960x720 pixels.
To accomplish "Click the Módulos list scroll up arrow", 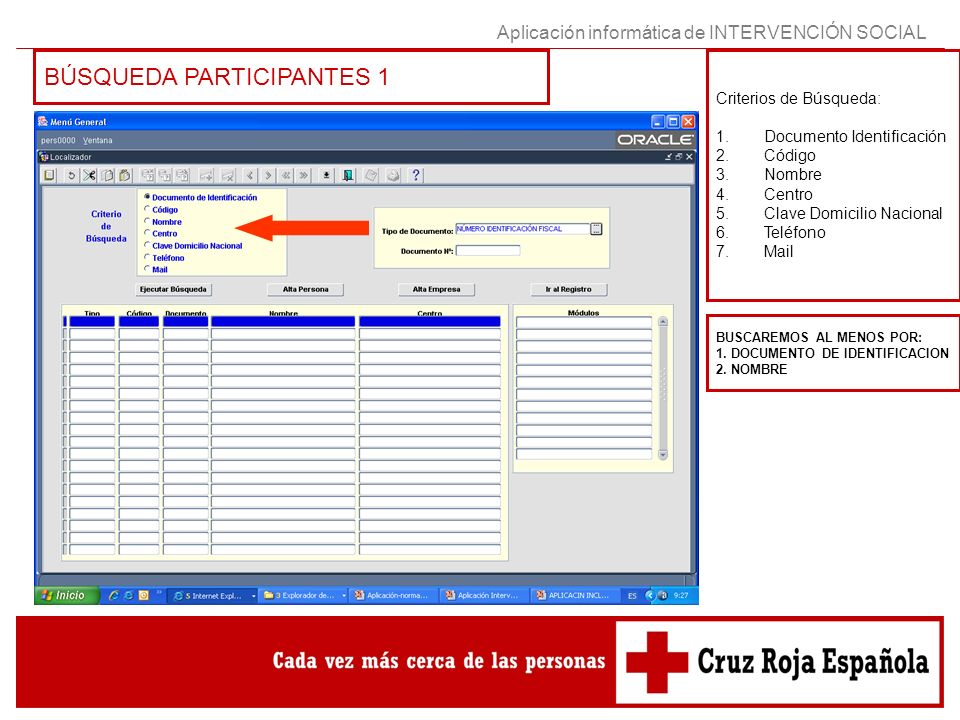I will coord(662,322).
